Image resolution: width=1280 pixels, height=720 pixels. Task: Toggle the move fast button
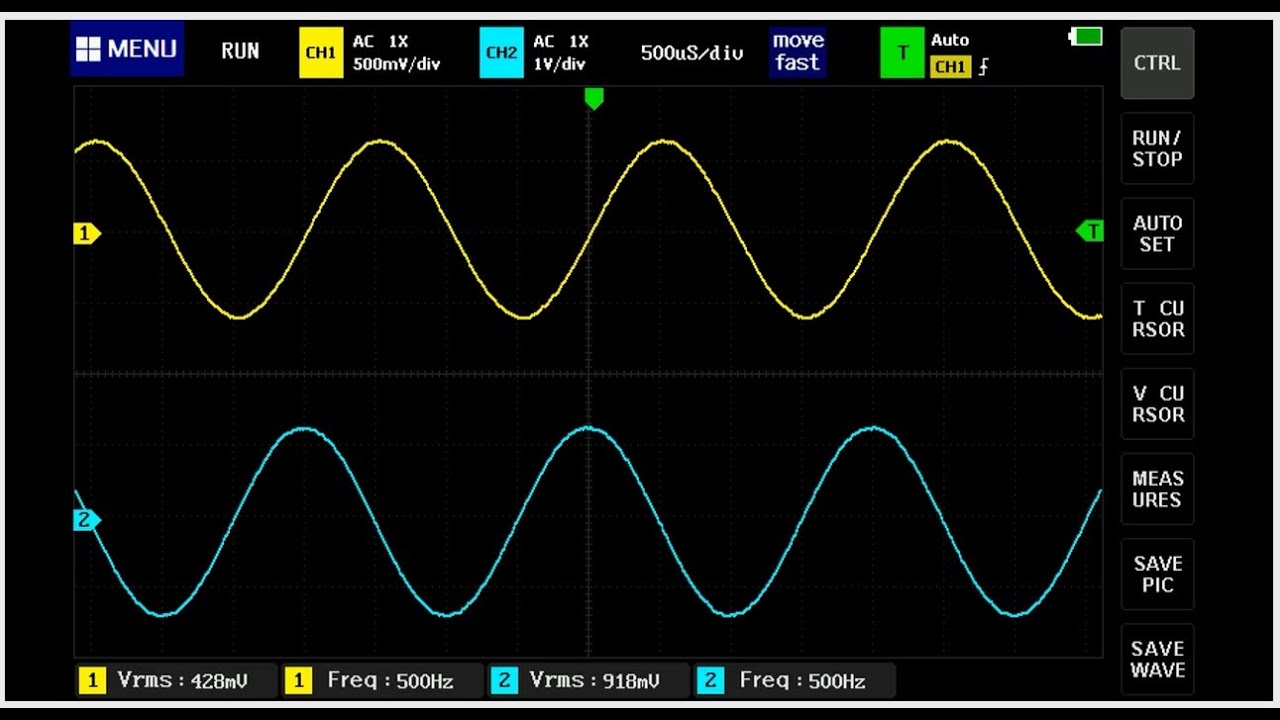798,52
